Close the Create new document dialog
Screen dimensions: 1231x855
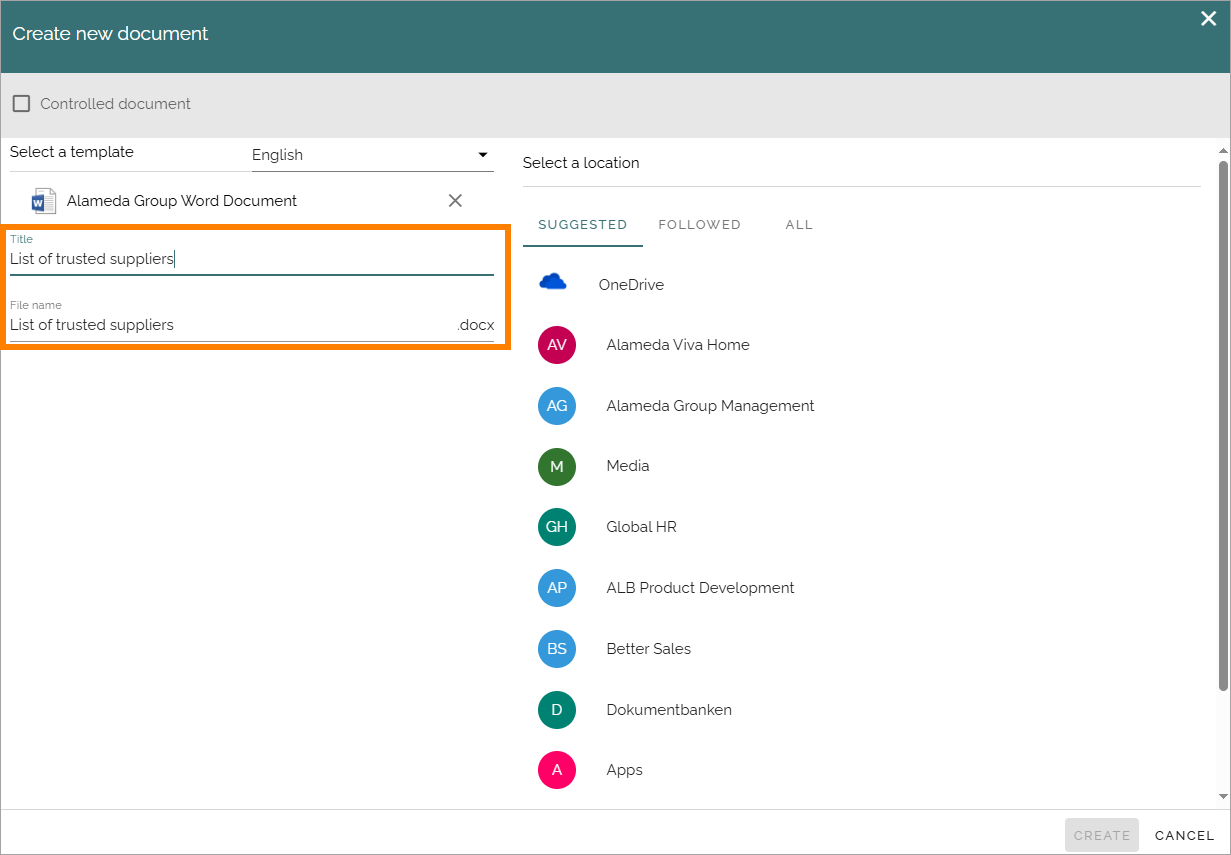click(x=1208, y=18)
